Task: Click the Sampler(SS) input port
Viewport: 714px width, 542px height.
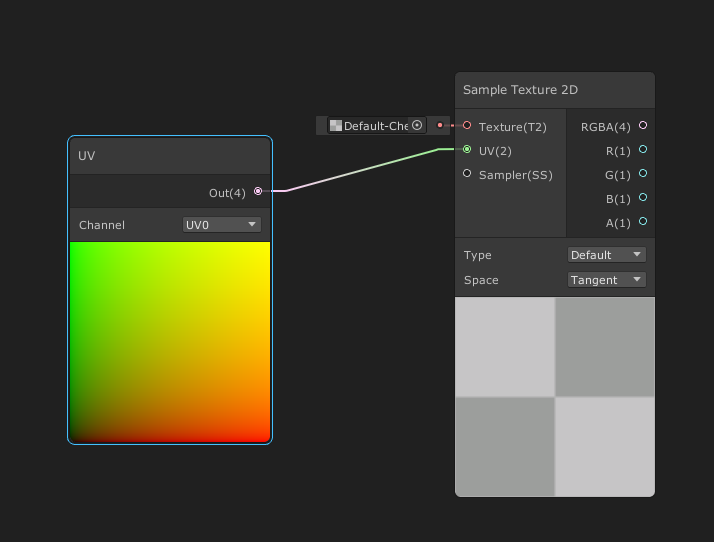Action: (x=467, y=174)
